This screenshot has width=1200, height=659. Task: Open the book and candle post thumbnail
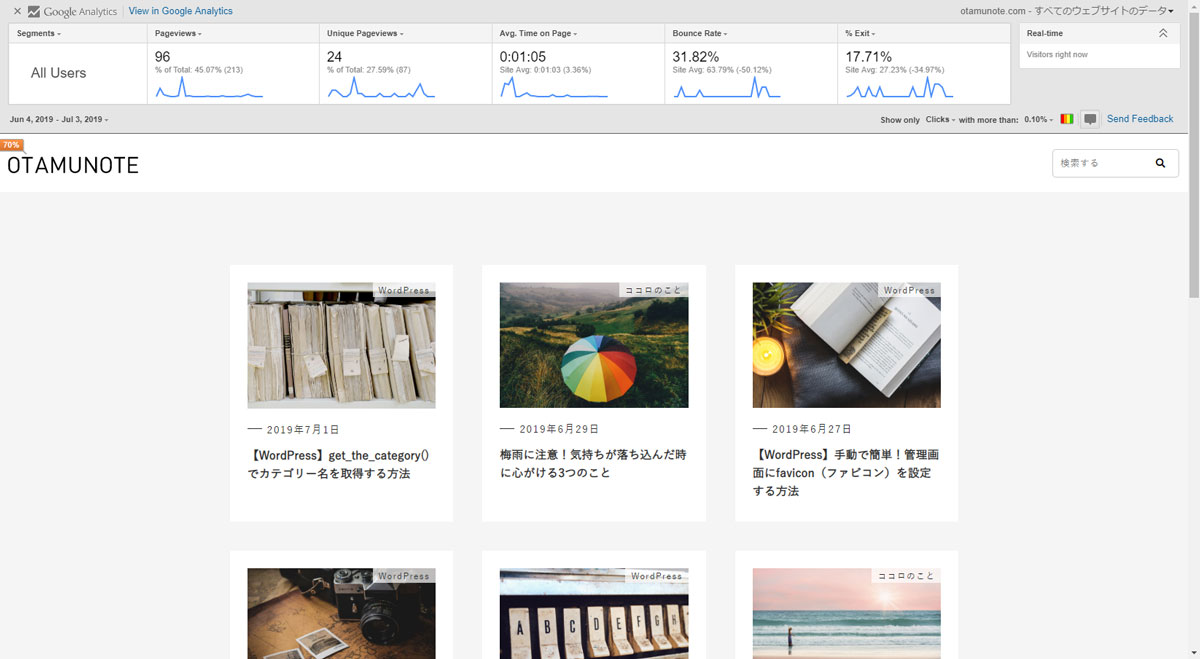[x=846, y=345]
